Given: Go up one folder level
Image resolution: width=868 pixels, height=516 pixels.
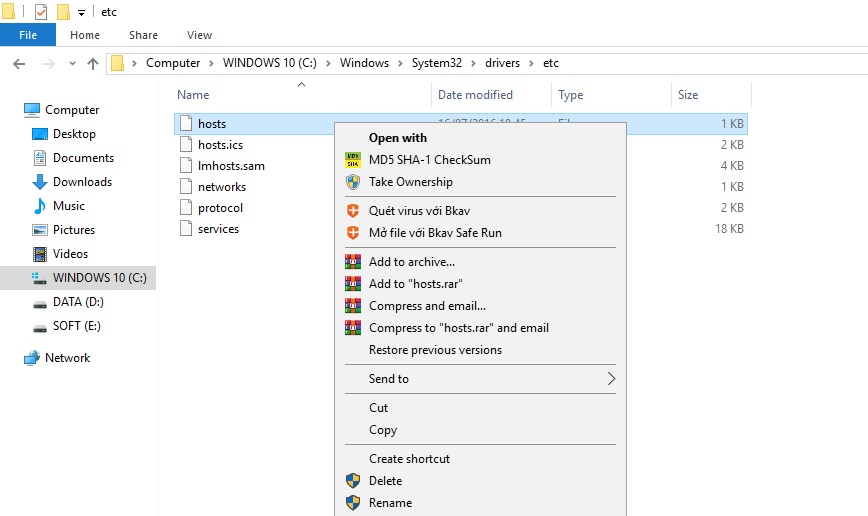Looking at the screenshot, I should (93, 64).
